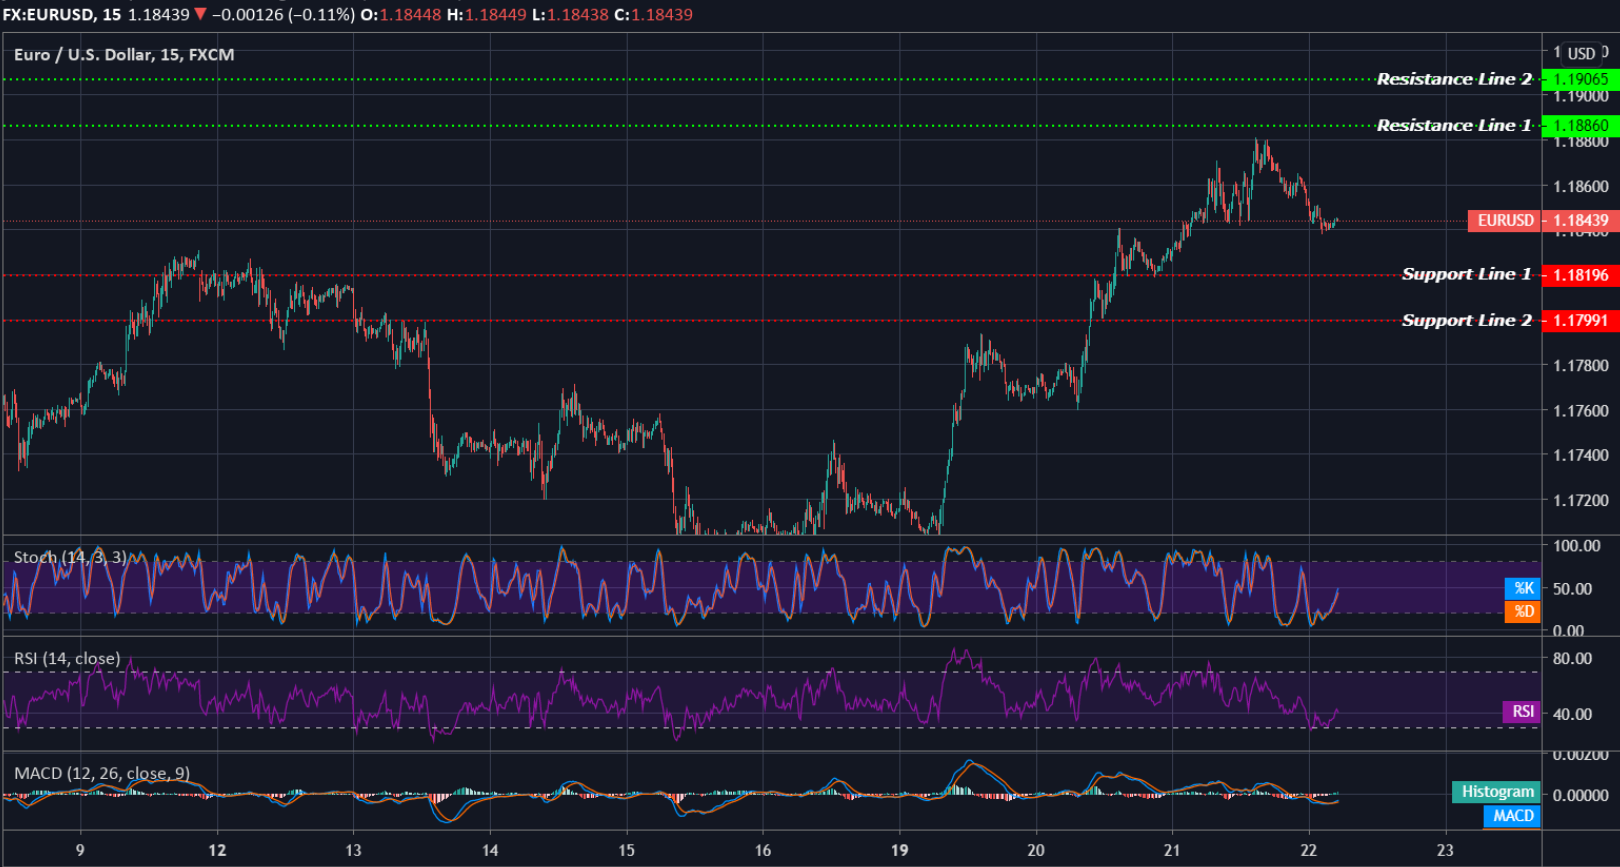Click the EURUSD price label 1.18439

(x=1543, y=220)
